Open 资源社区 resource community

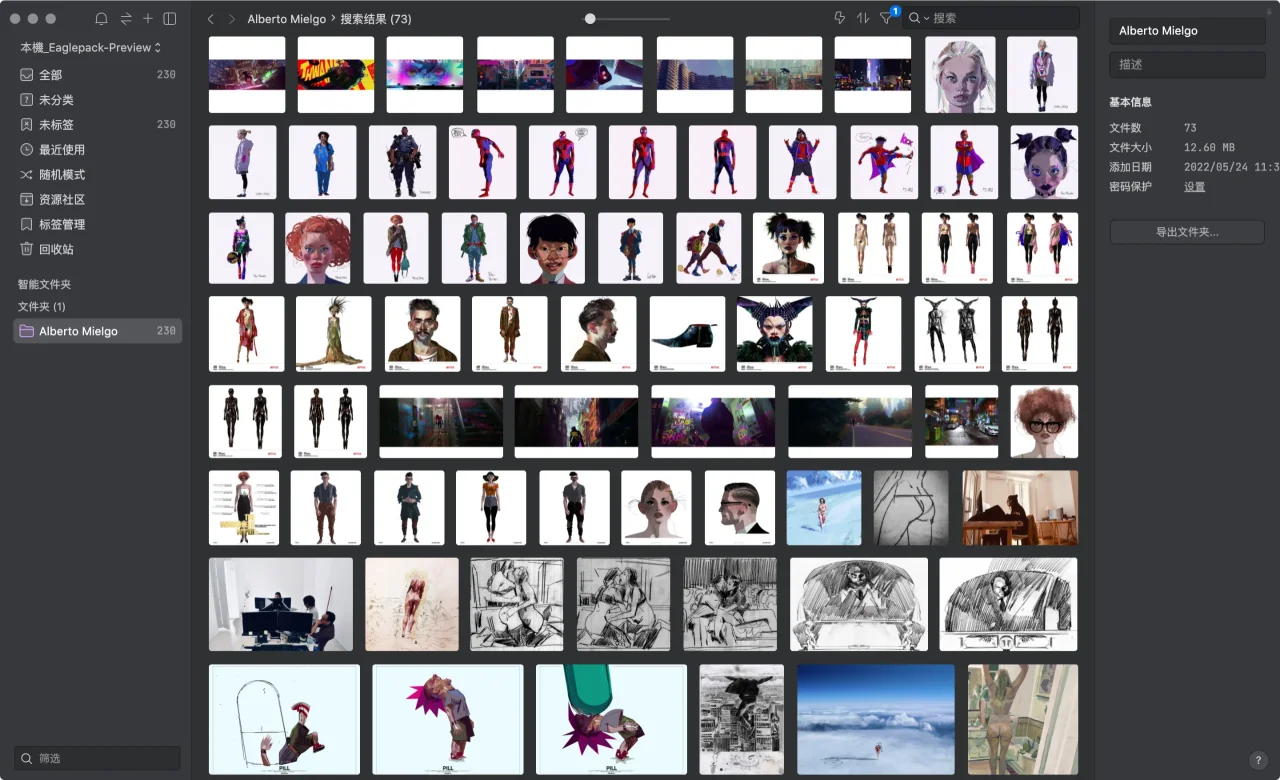(x=98, y=200)
